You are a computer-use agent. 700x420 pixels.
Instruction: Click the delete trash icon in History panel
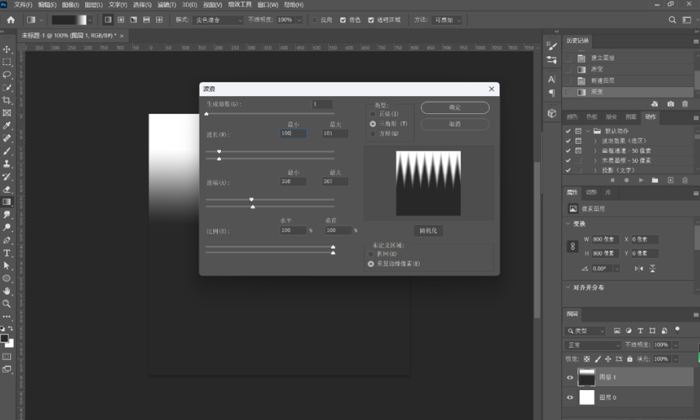point(685,104)
